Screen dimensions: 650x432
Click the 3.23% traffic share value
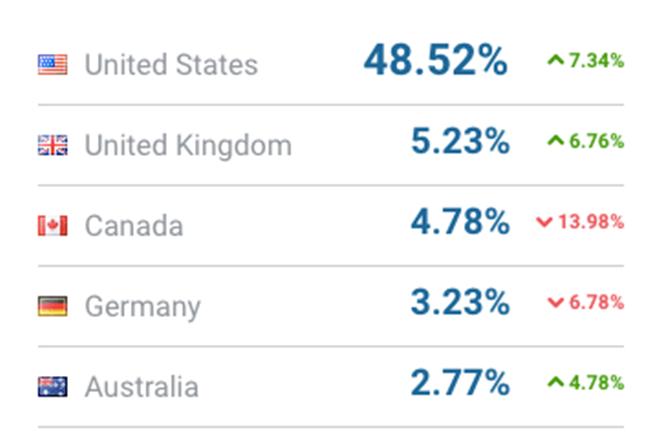[x=459, y=302]
